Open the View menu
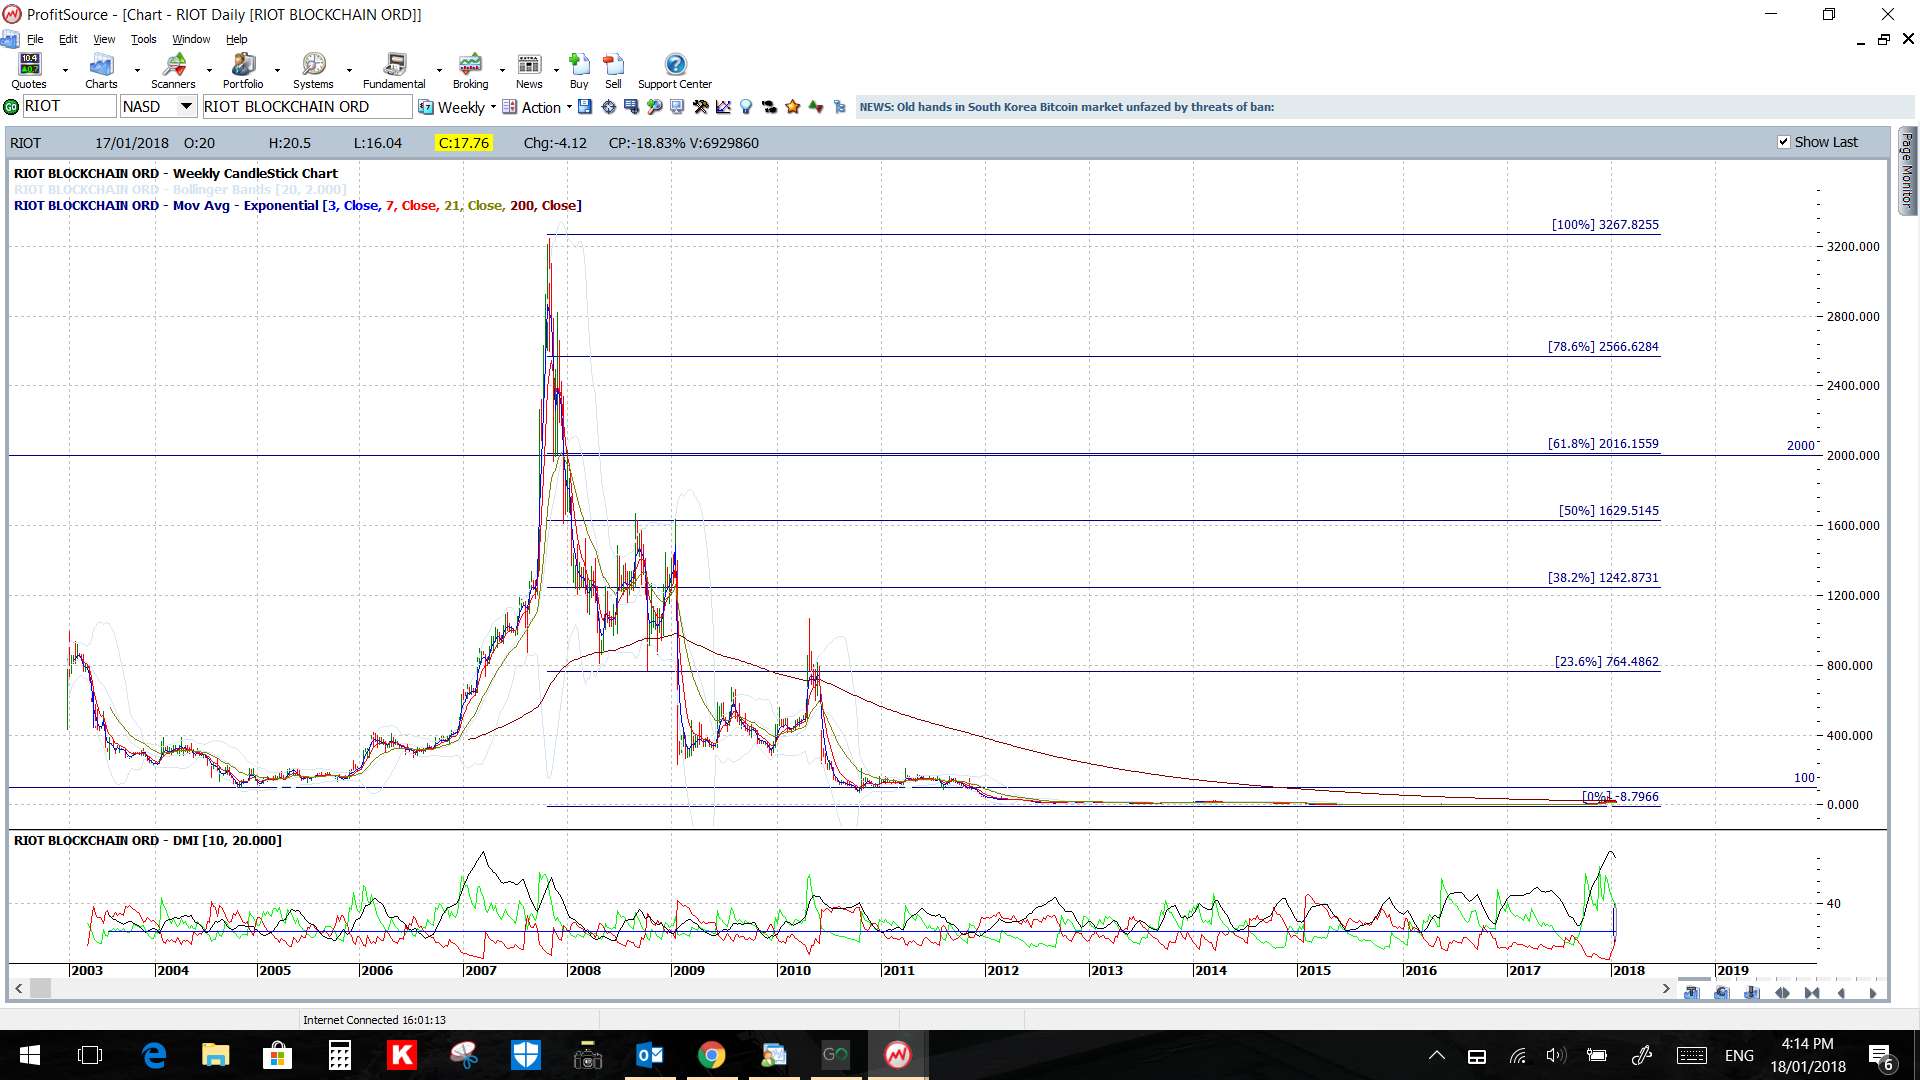Screen dimensions: 1920x1080 point(104,39)
